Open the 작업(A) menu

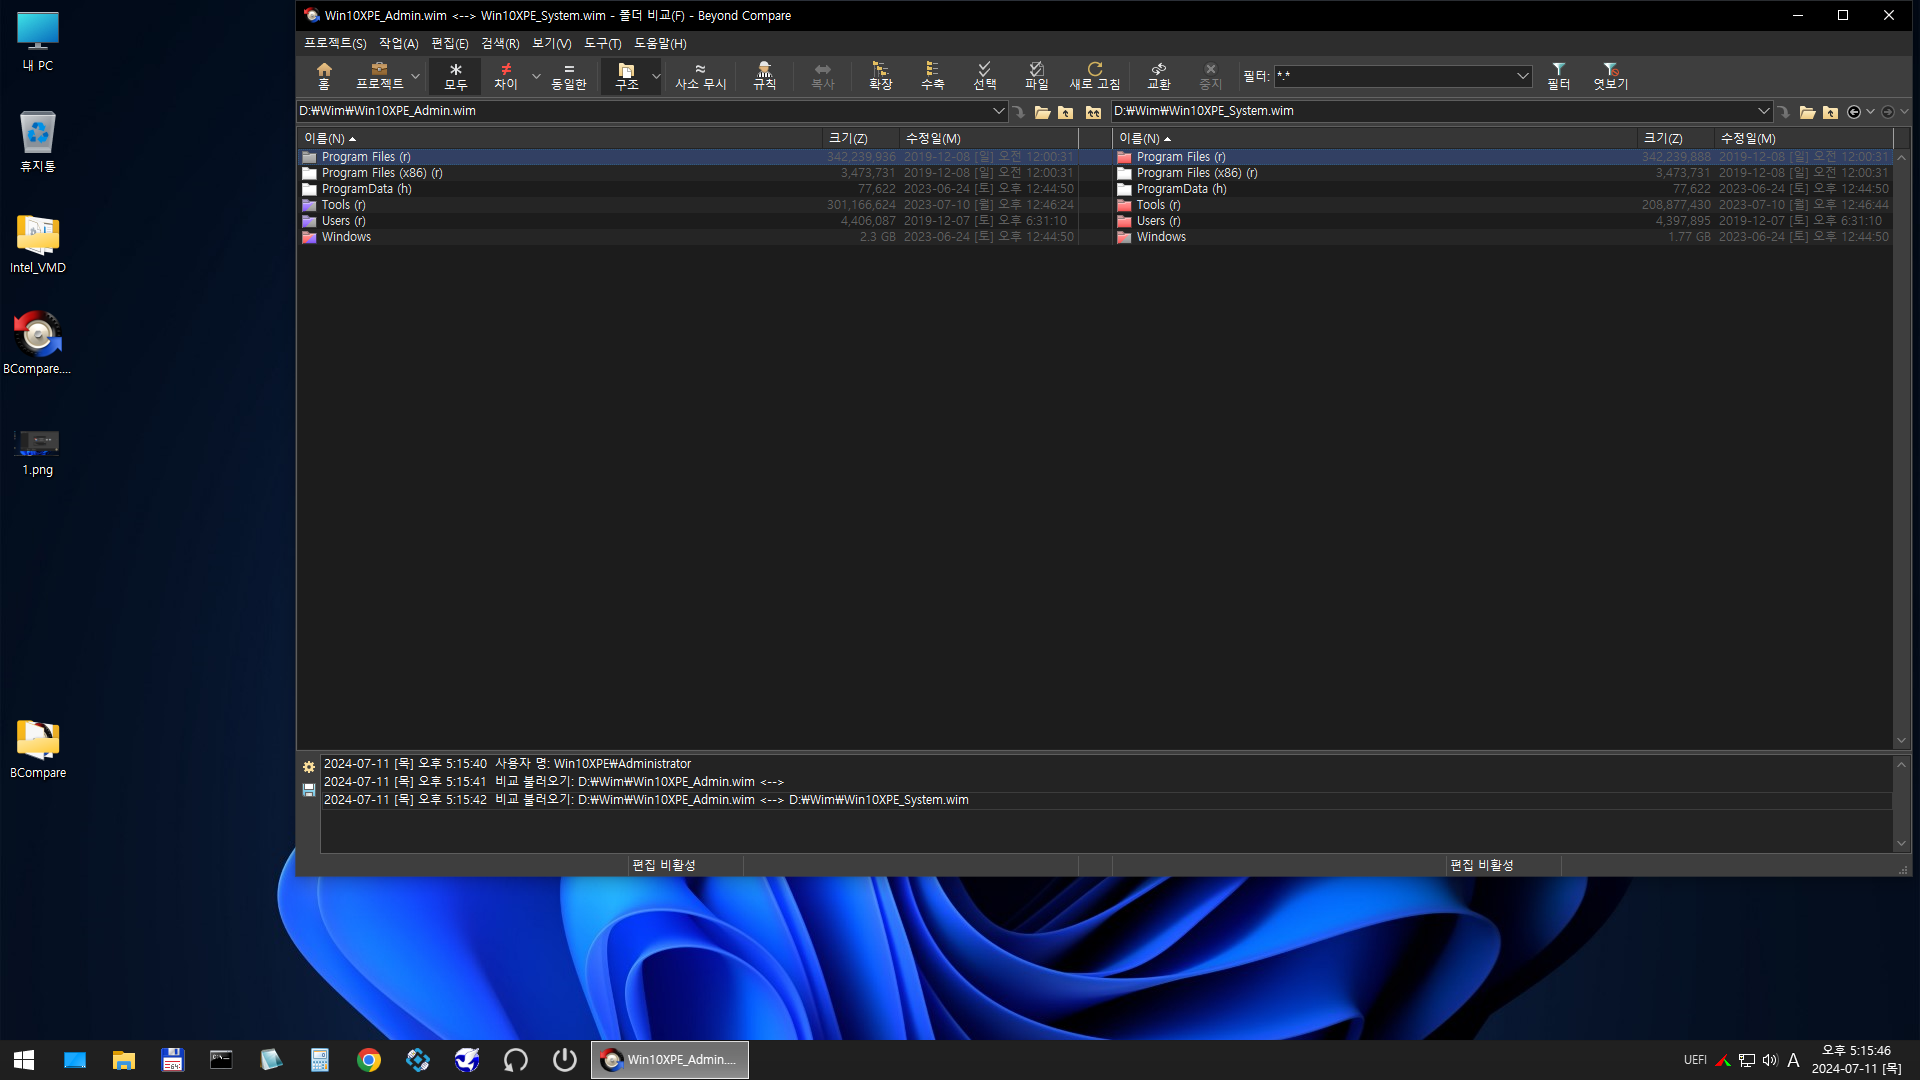pyautogui.click(x=398, y=44)
